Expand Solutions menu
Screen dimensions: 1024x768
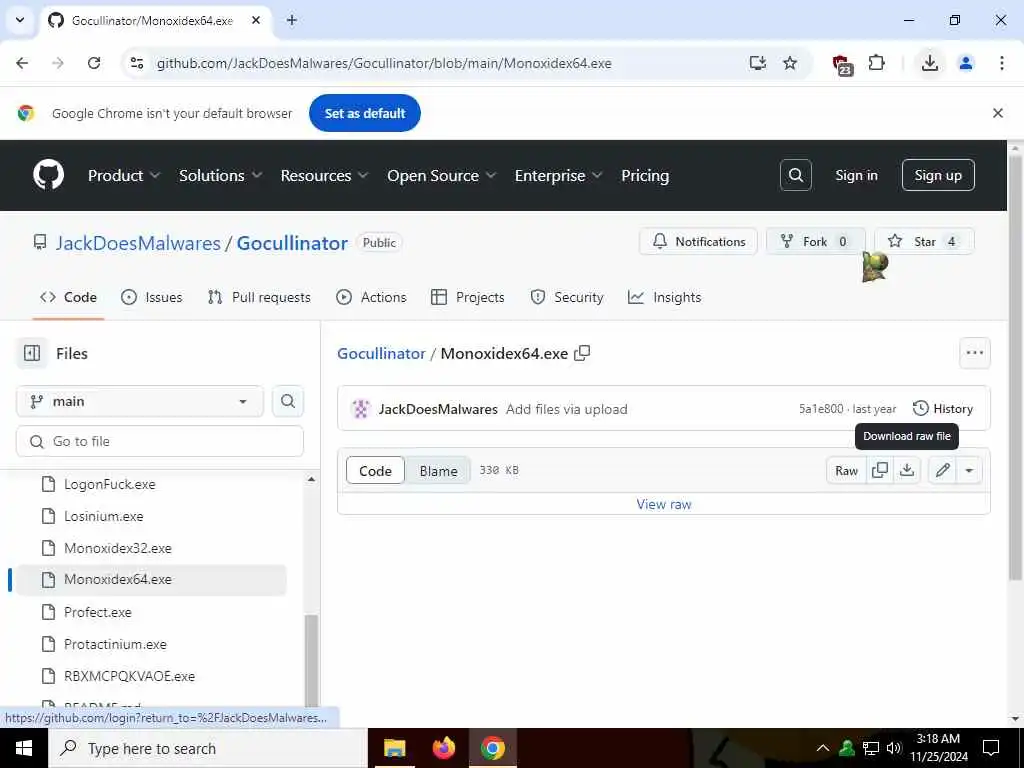pyautogui.click(x=221, y=175)
